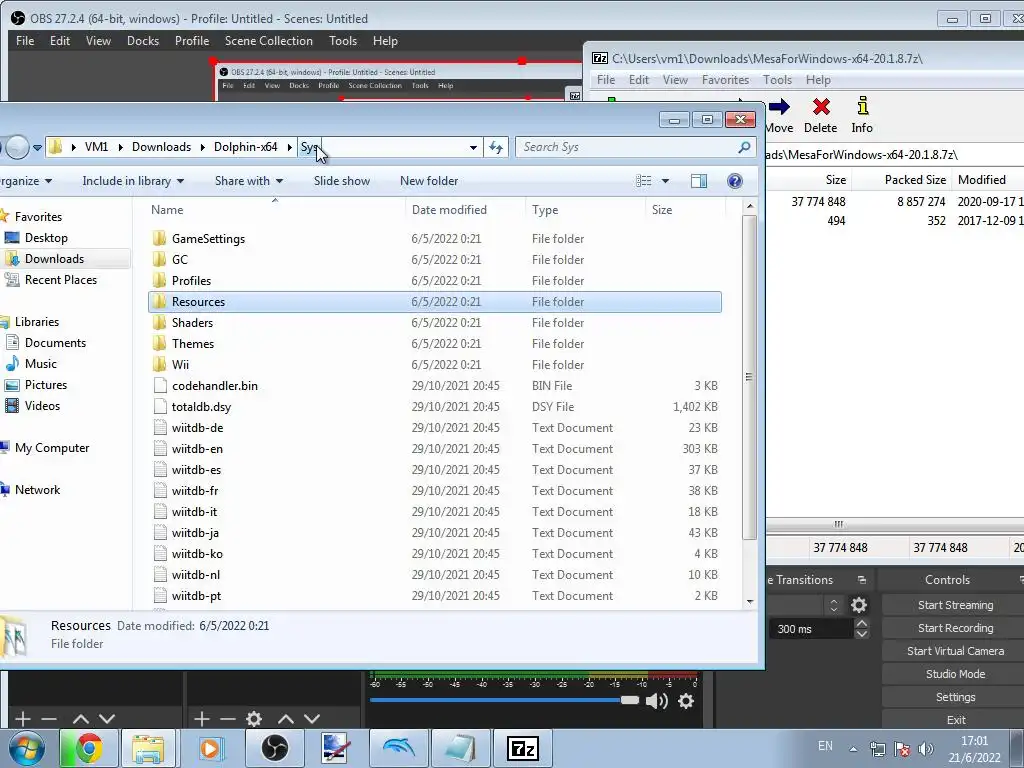Viewport: 1024px width, 768px height.
Task: Open Google Chrome from the taskbar
Action: click(x=88, y=748)
